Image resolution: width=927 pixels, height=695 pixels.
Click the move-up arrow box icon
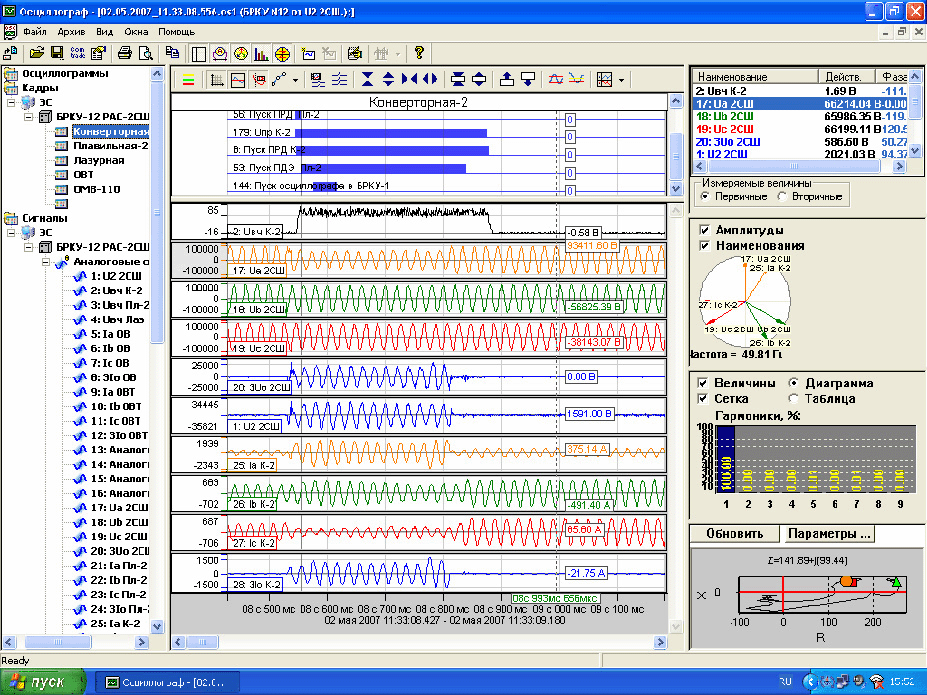[507, 79]
